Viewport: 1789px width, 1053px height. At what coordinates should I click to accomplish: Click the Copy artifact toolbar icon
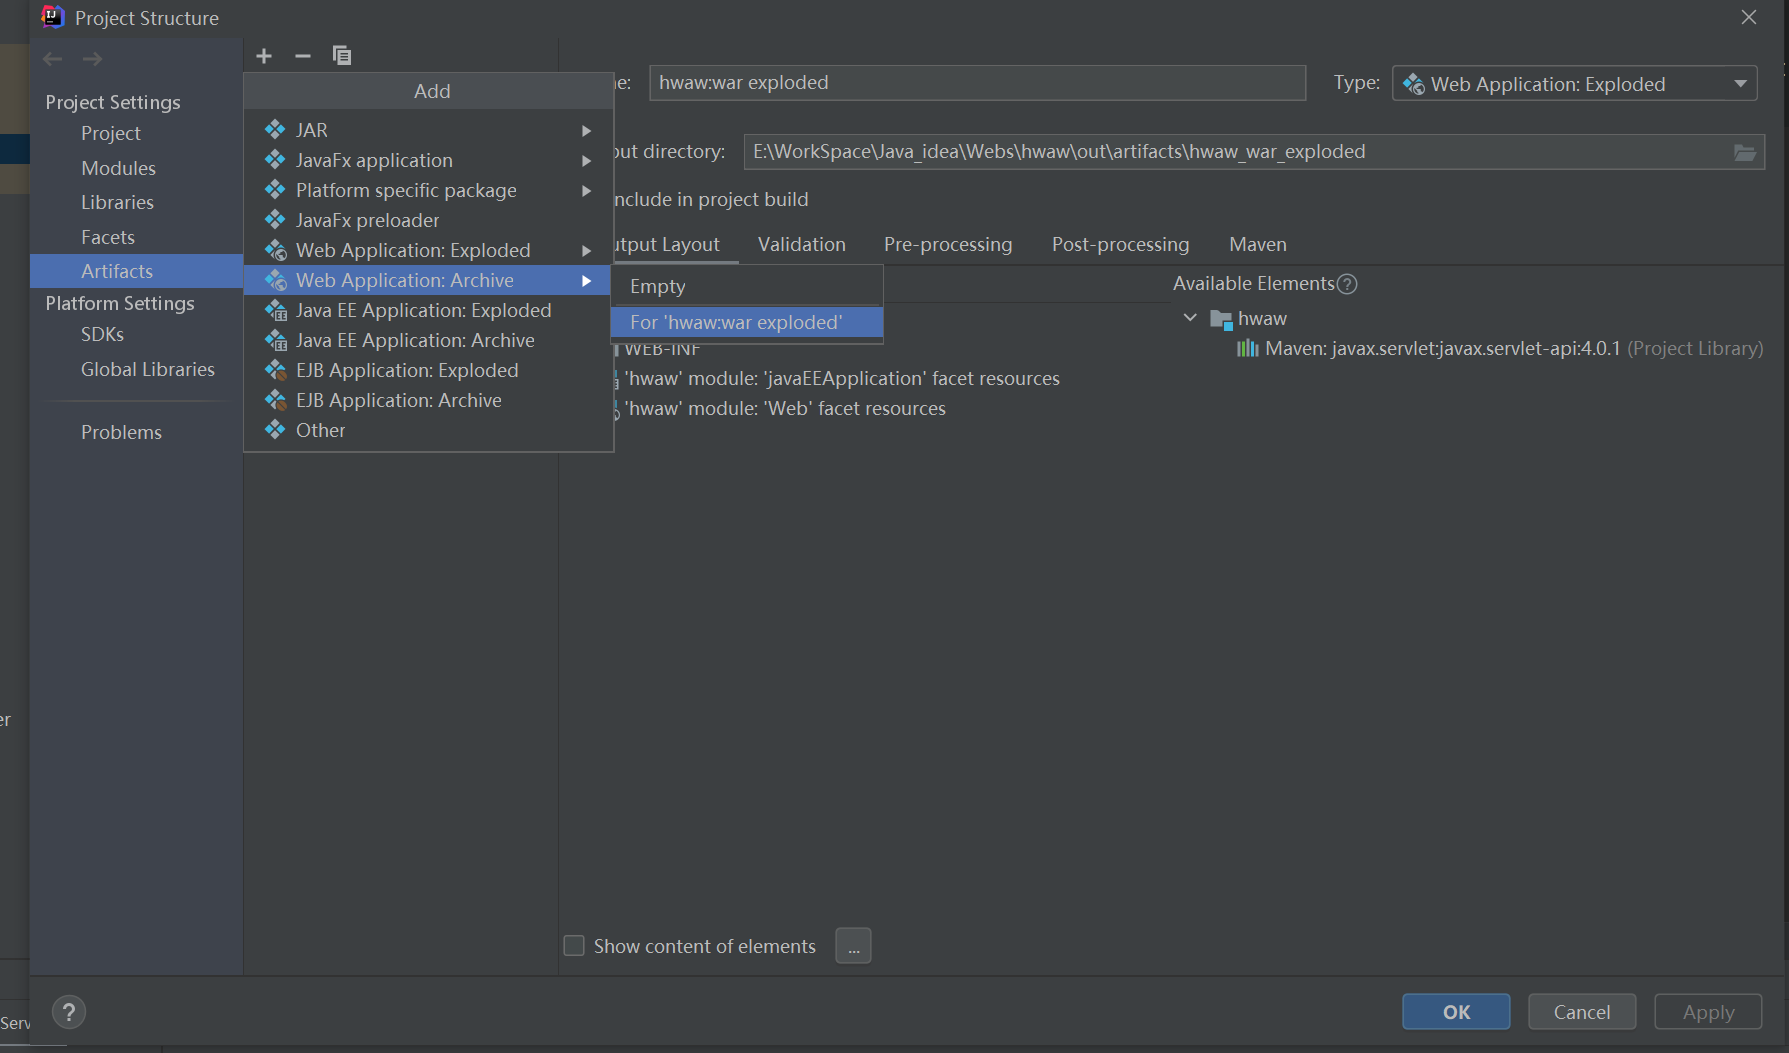[342, 56]
